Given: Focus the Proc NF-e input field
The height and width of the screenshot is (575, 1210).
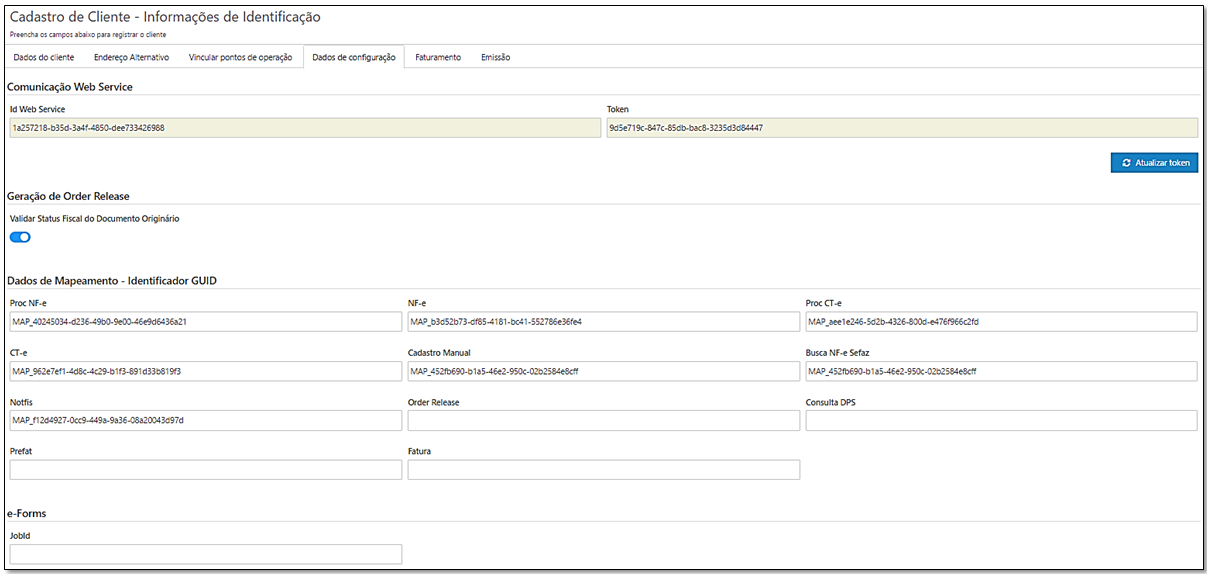Looking at the screenshot, I should tap(205, 322).
